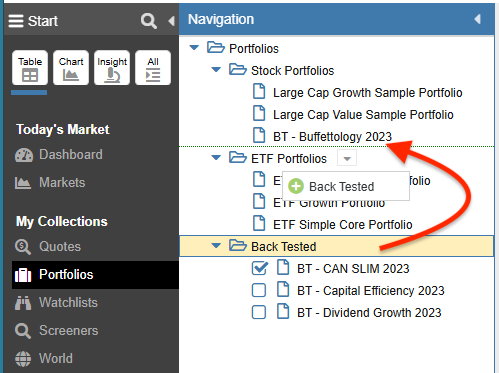This screenshot has width=499, height=373.
Task: Click the World globe icon
Action: pos(23,359)
